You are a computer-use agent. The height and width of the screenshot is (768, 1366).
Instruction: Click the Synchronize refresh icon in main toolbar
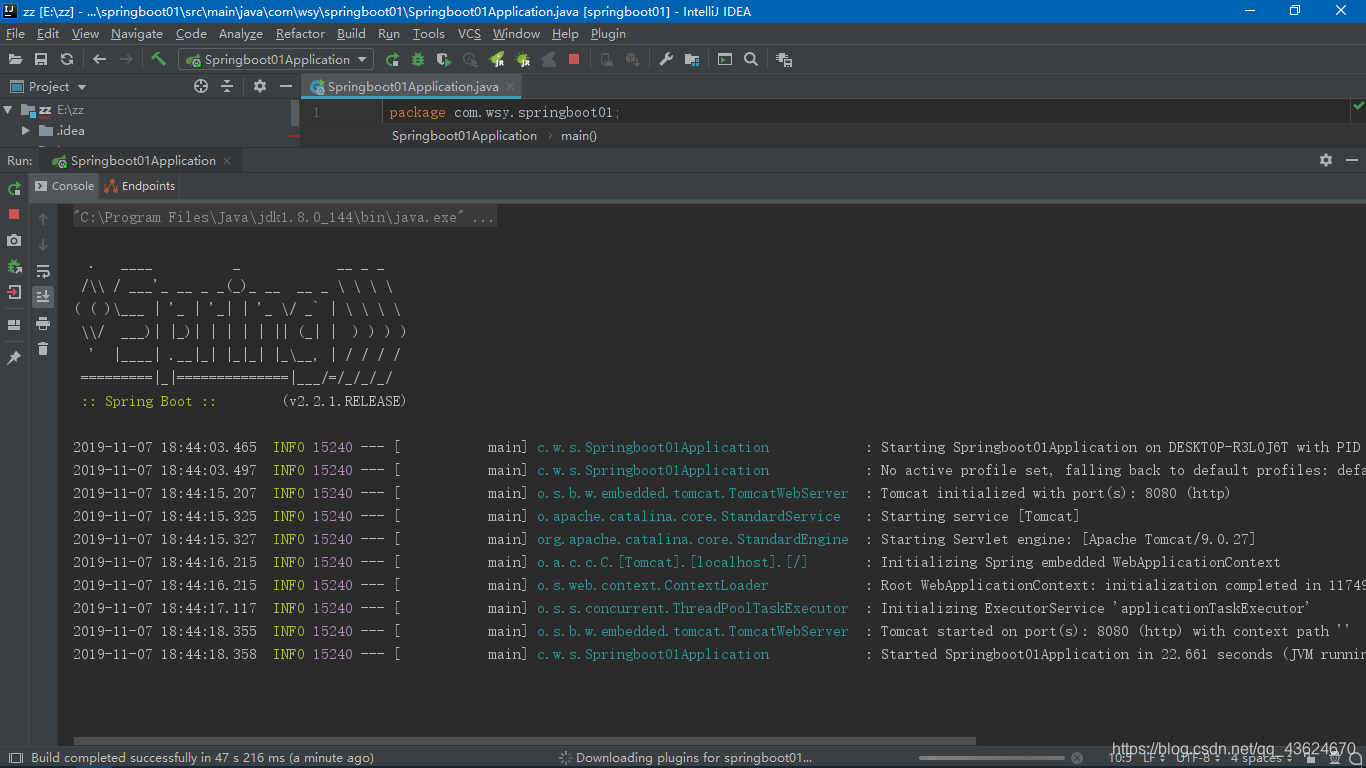[x=67, y=60]
